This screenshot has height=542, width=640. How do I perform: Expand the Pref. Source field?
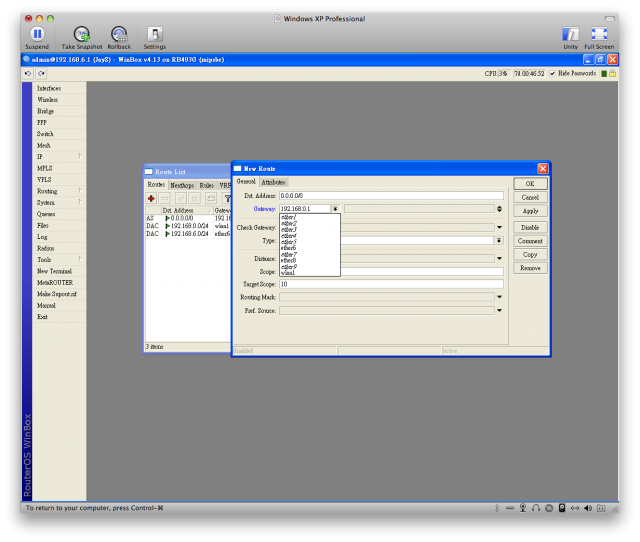(499, 311)
